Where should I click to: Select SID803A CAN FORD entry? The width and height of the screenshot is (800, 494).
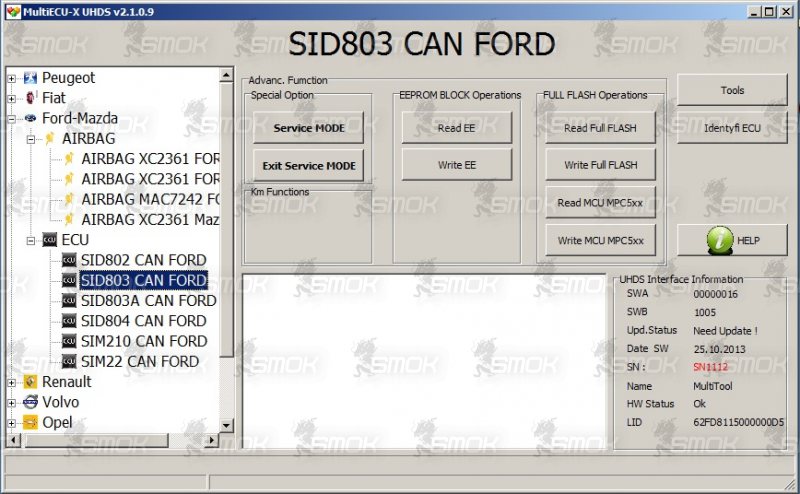point(148,301)
